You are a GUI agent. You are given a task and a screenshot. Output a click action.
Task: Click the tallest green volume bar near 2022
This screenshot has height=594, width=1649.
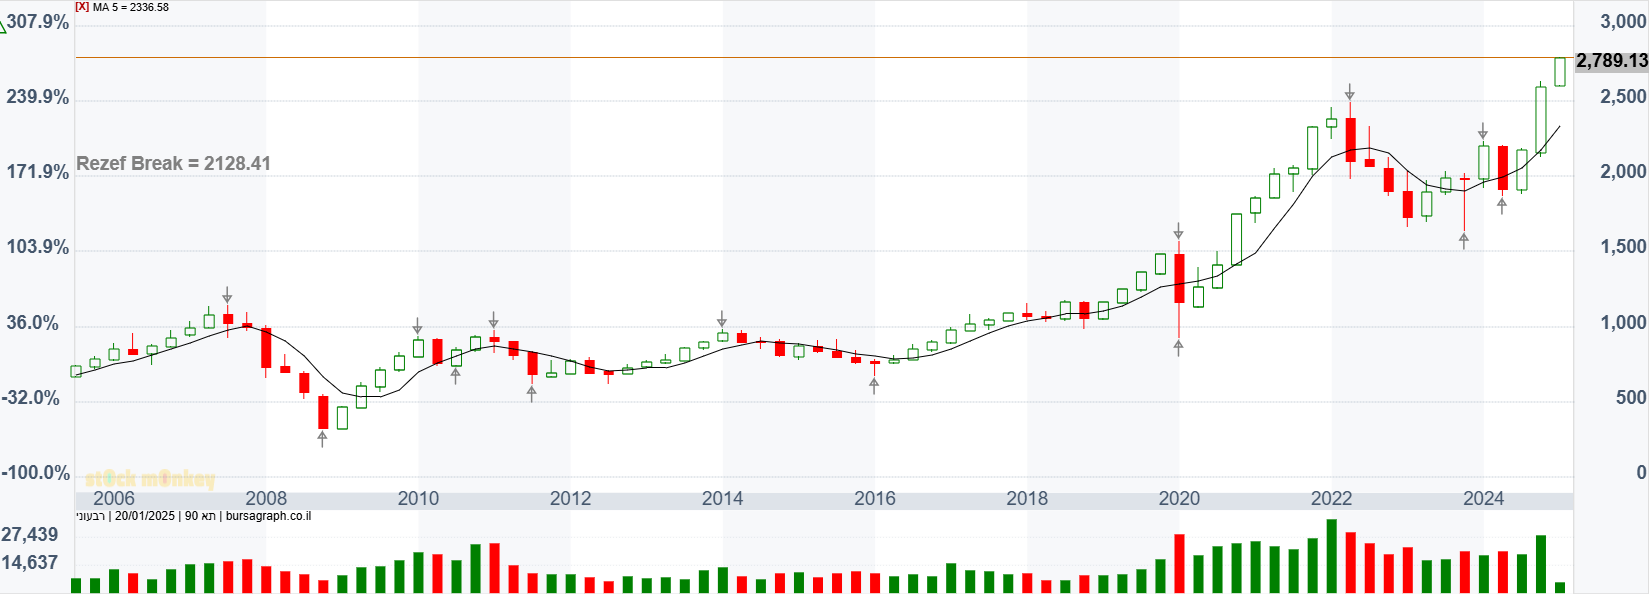point(1331,556)
